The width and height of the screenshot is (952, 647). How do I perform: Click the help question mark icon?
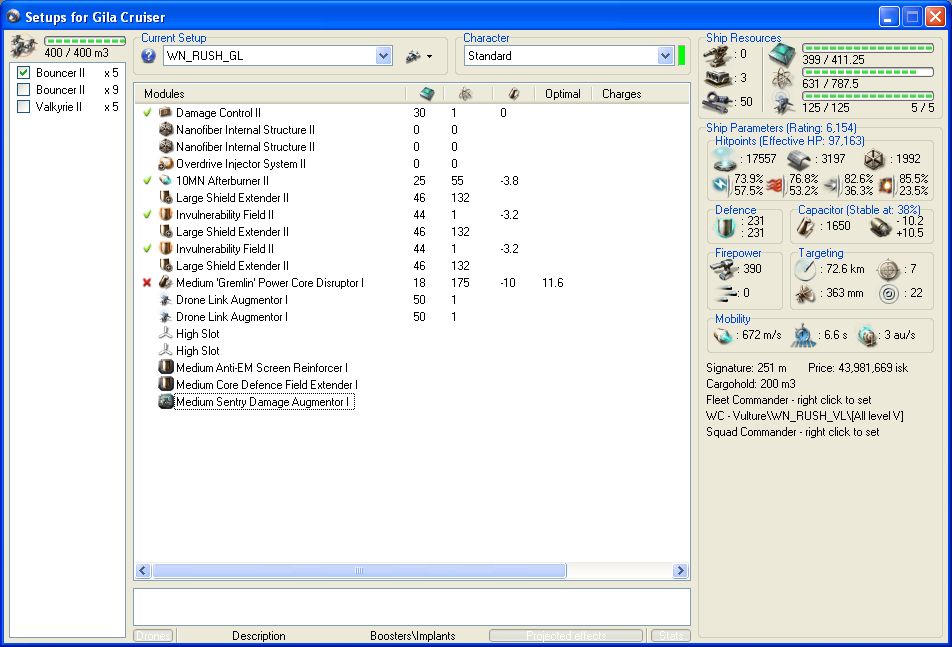tap(148, 56)
